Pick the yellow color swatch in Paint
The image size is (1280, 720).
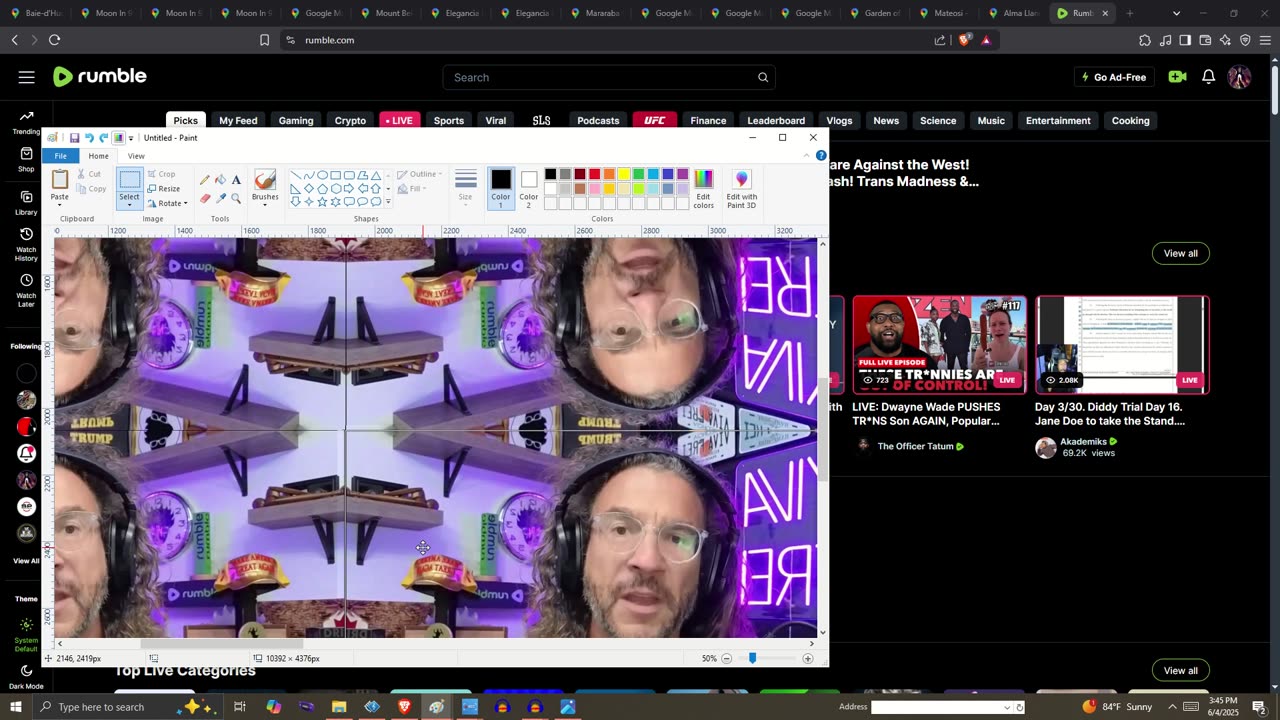tap(623, 174)
